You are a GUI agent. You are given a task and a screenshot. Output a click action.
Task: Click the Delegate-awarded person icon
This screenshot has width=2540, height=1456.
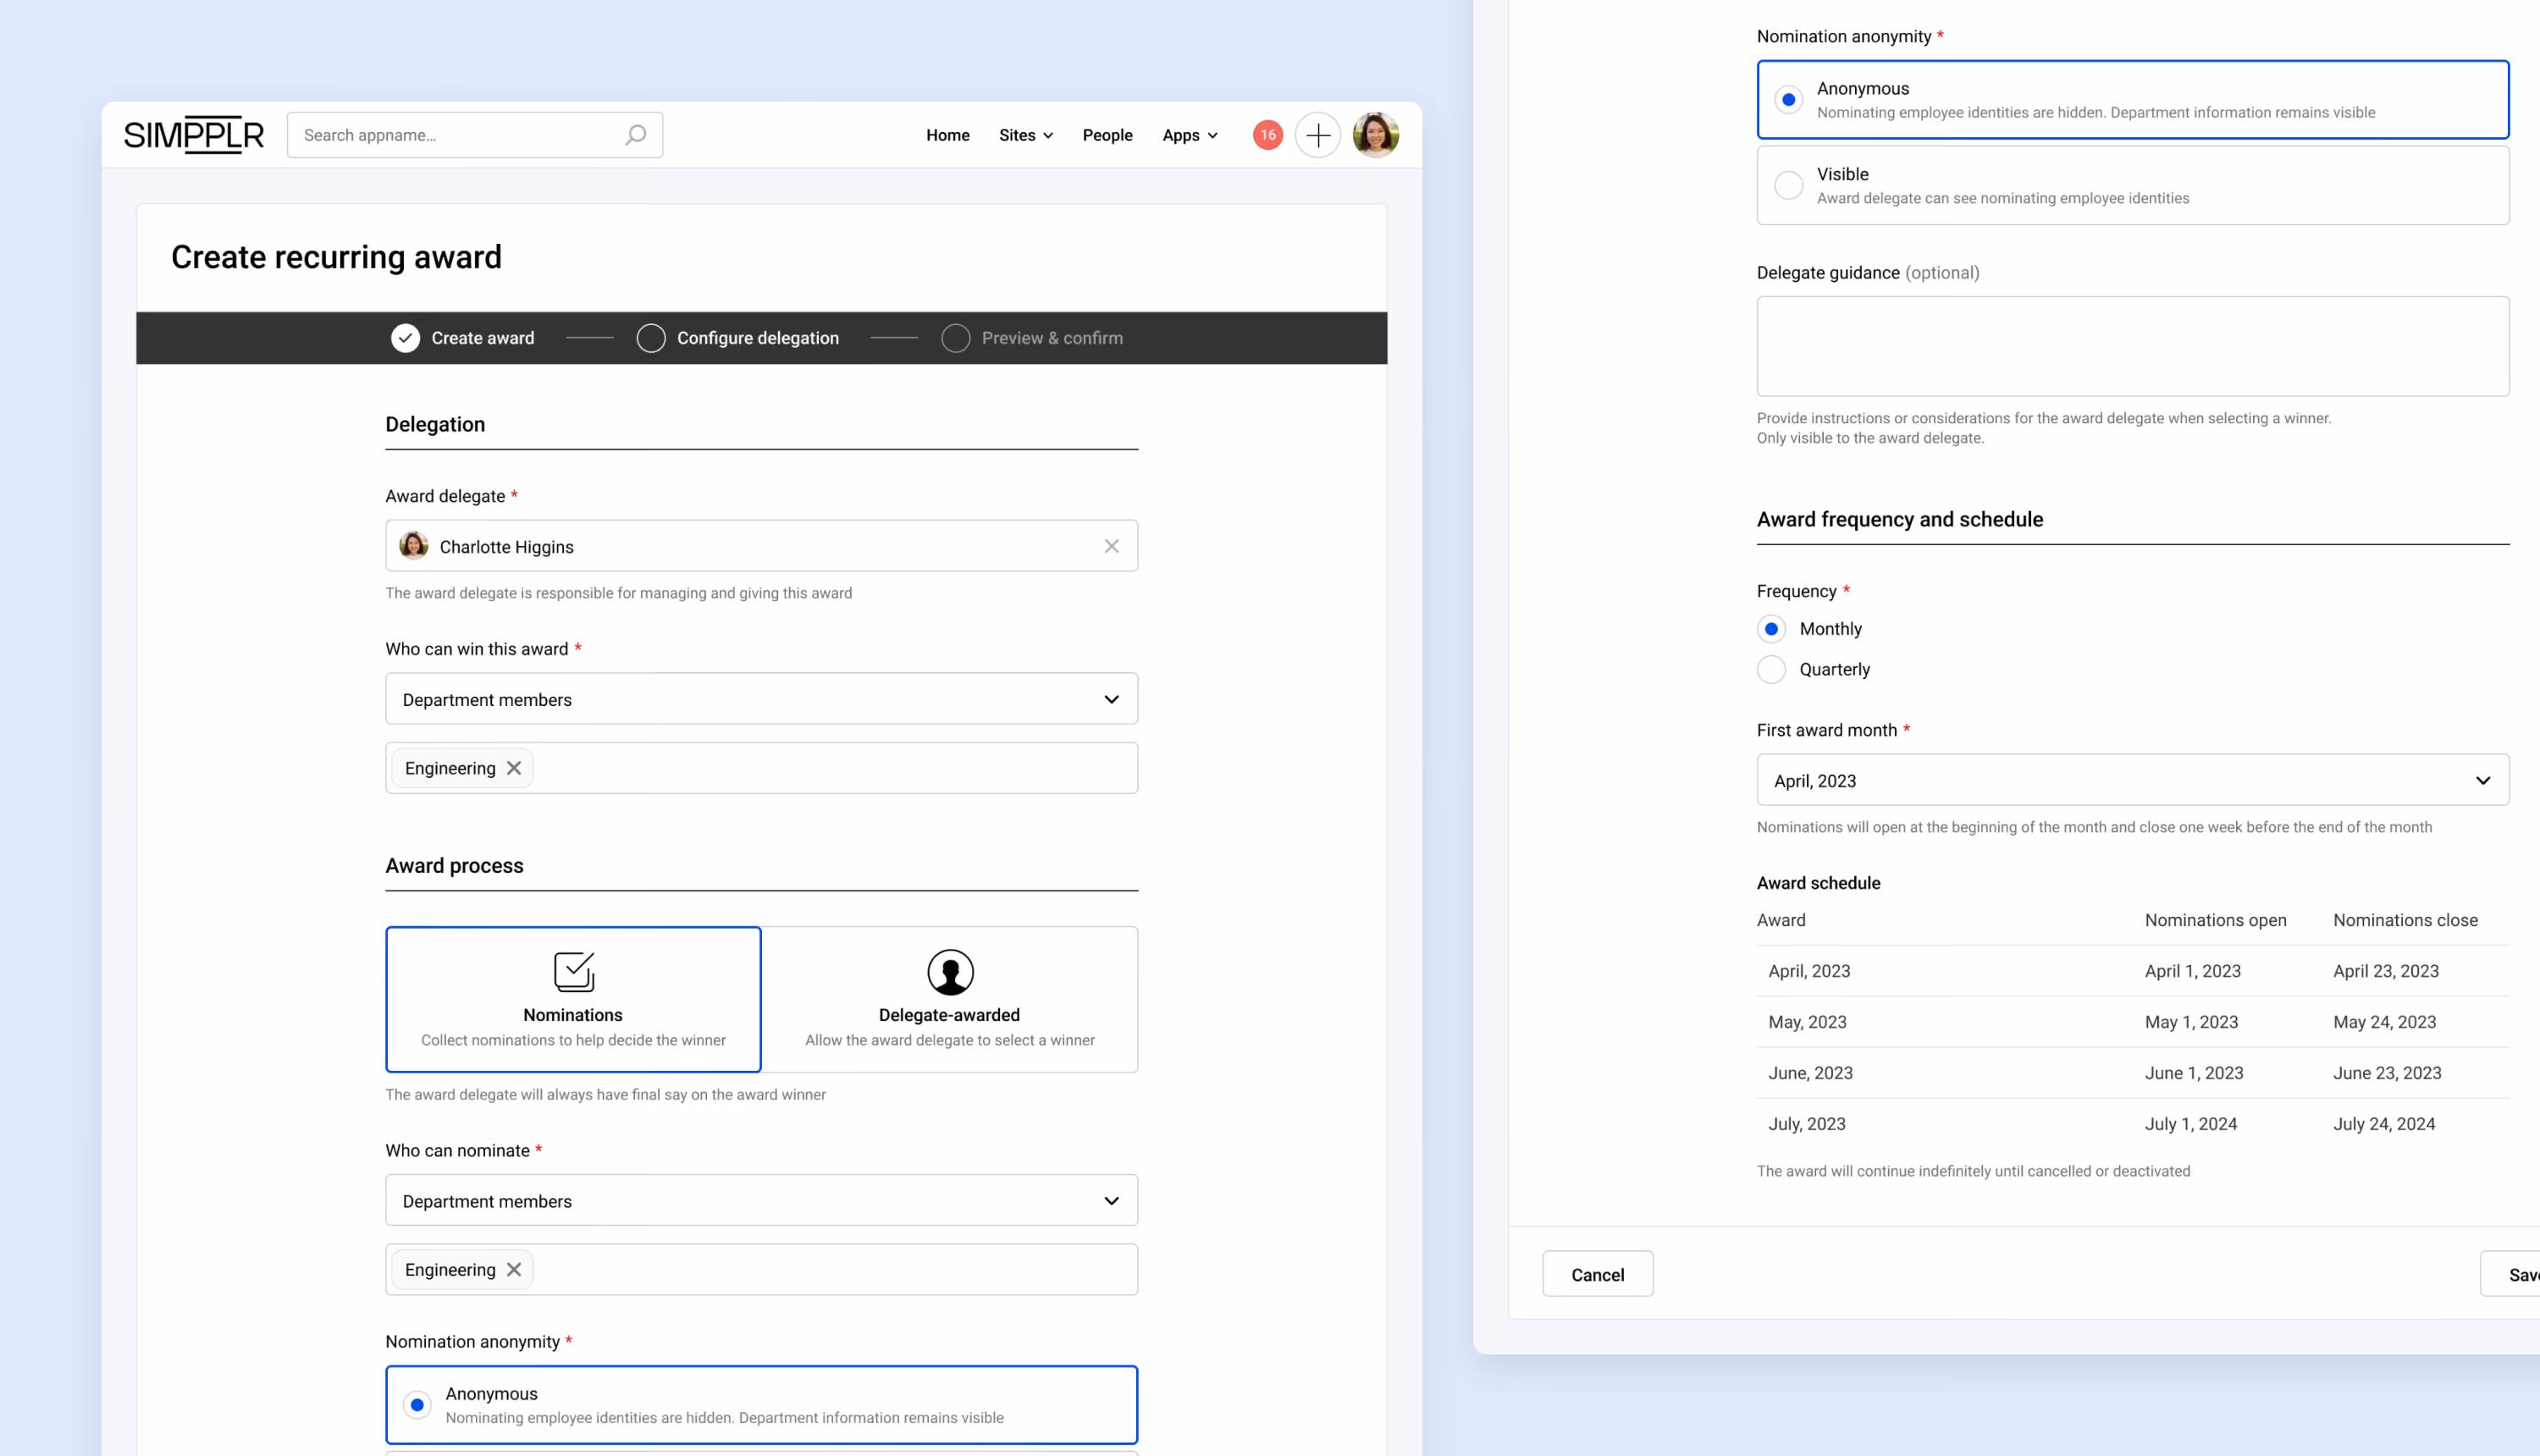click(950, 971)
